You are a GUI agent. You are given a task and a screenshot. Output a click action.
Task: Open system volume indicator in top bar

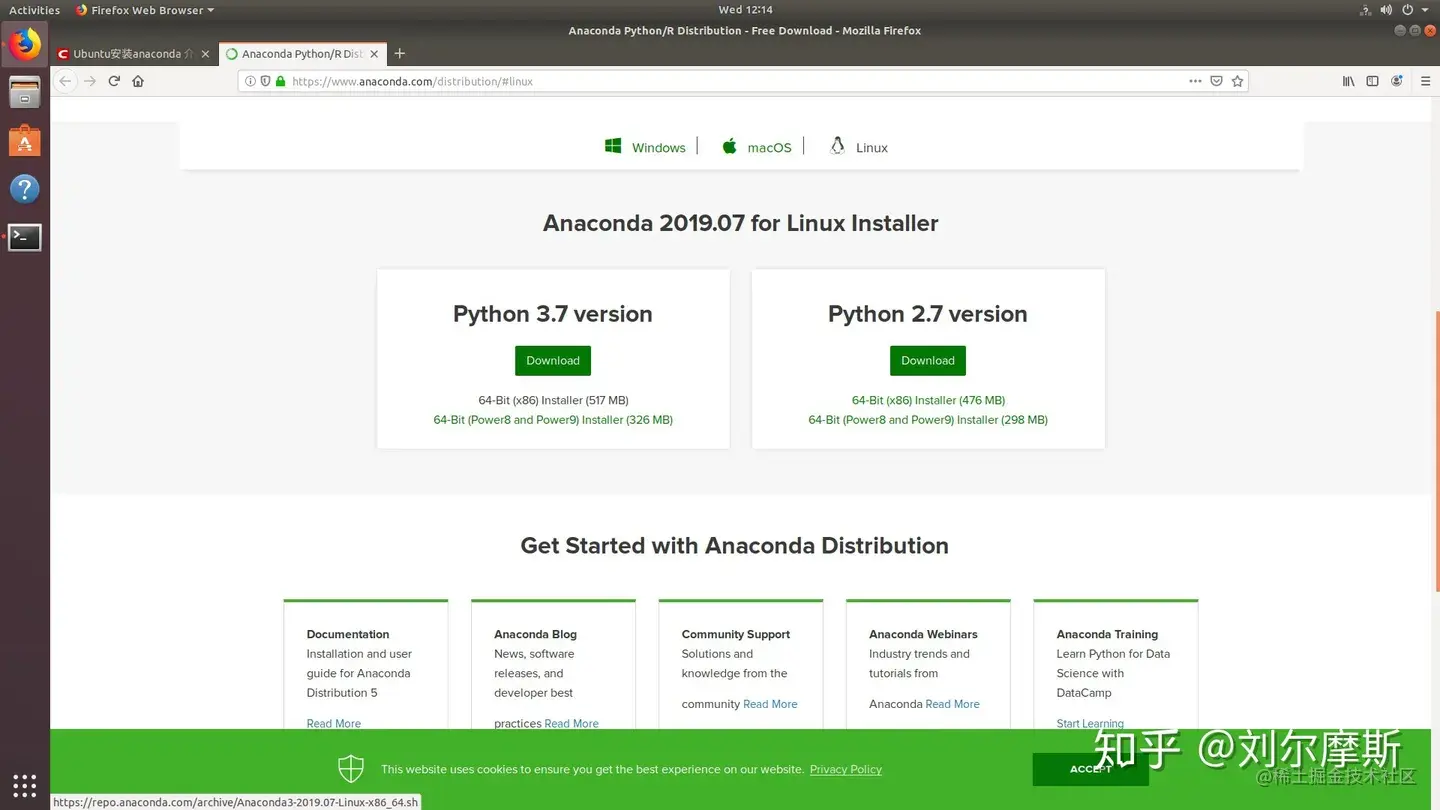click(1386, 10)
